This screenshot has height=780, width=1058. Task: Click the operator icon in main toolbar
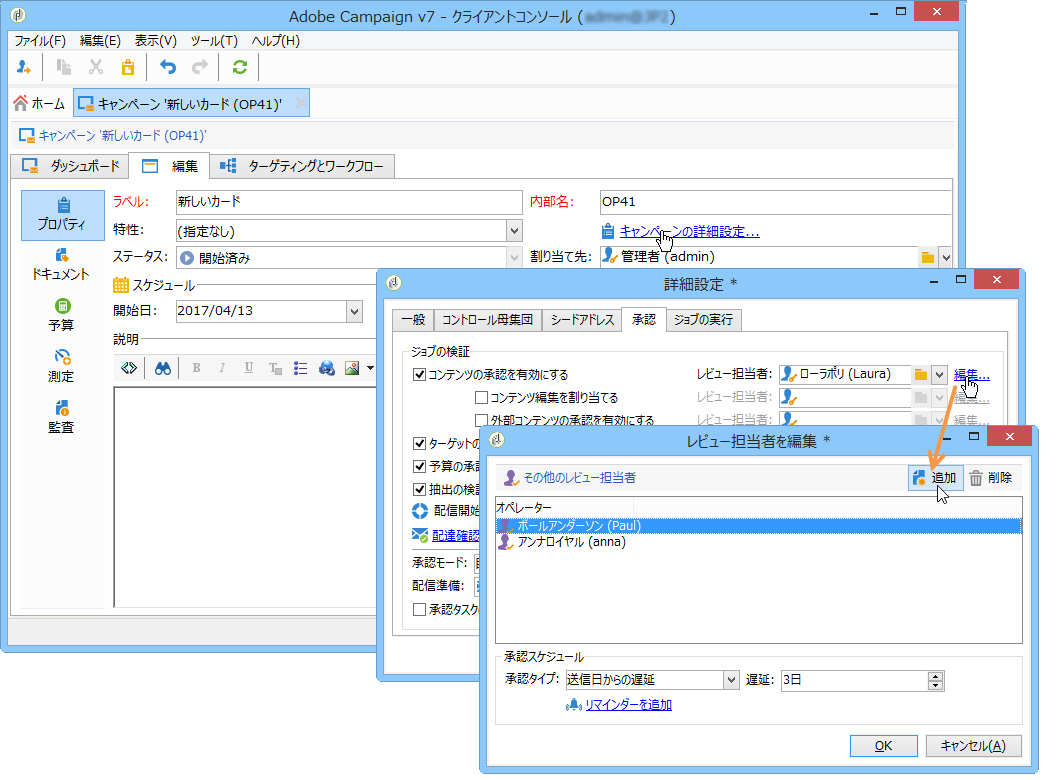pos(24,67)
